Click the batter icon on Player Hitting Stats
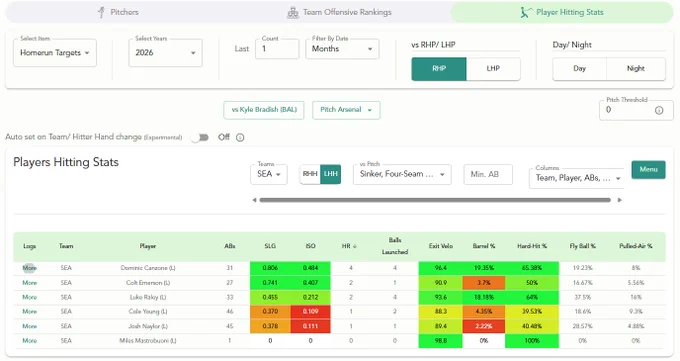The image size is (680, 361). (526, 12)
